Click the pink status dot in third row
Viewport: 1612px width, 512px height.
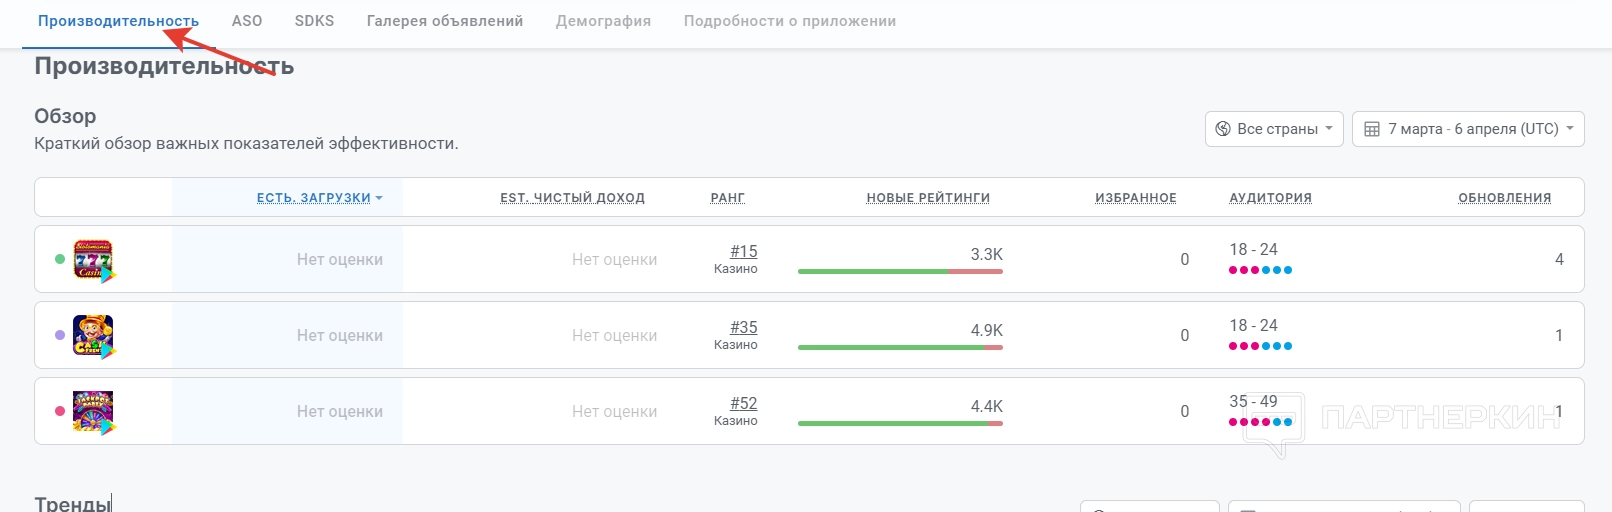(60, 411)
